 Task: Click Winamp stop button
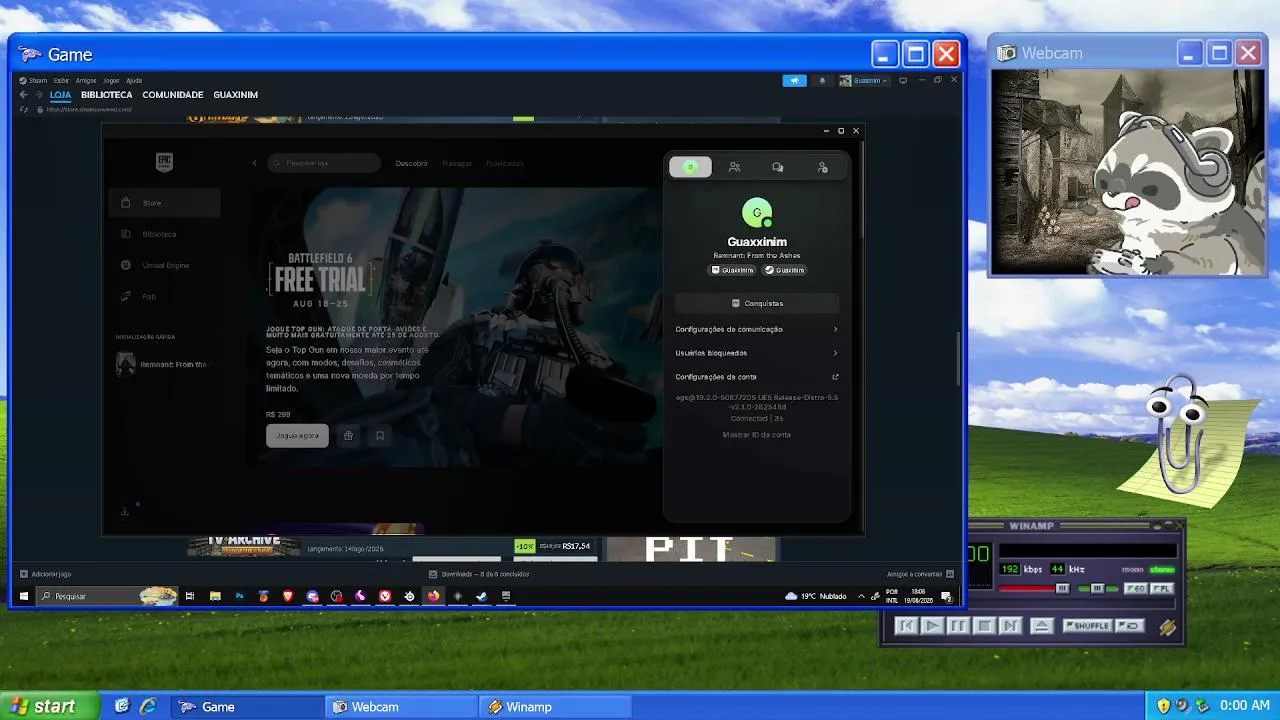click(x=984, y=626)
